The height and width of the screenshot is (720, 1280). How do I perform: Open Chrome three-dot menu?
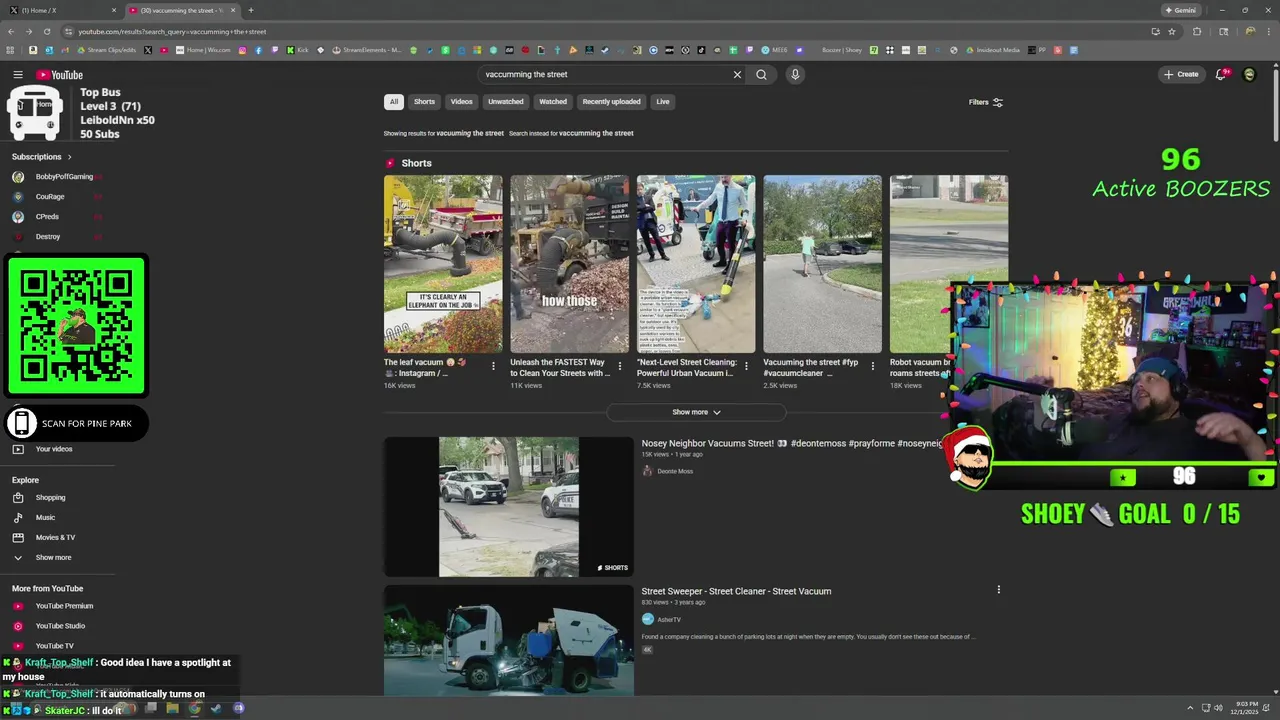coord(1270,31)
